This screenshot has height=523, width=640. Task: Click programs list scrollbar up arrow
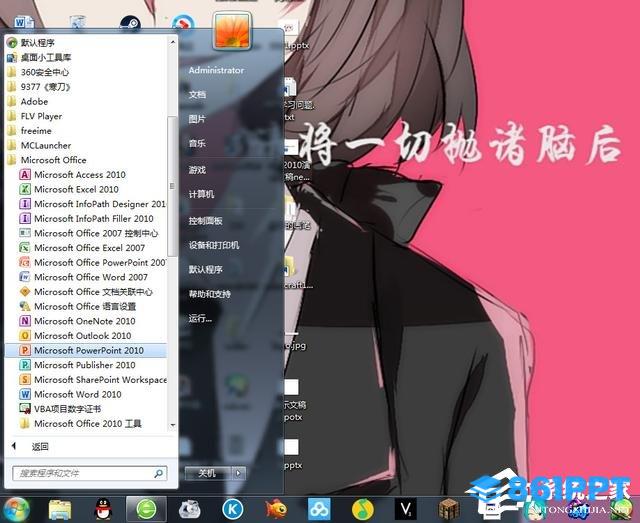coord(173,42)
